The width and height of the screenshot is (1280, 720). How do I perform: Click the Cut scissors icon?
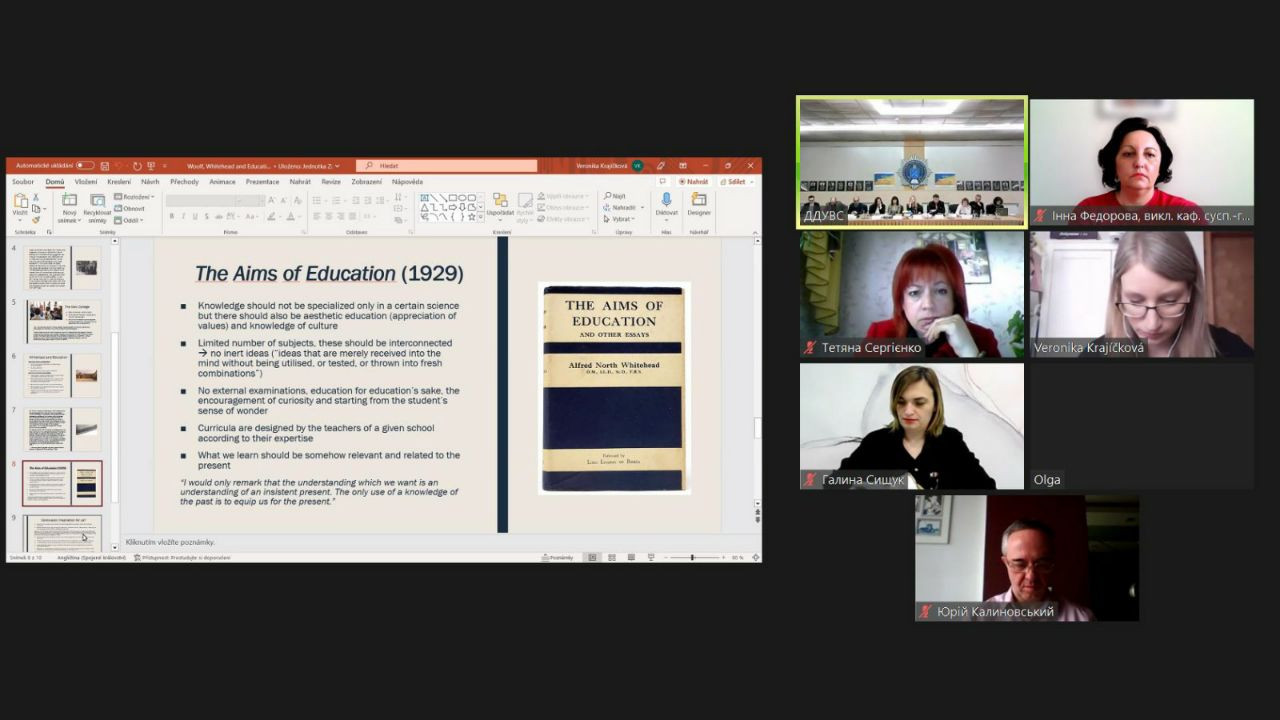point(36,197)
